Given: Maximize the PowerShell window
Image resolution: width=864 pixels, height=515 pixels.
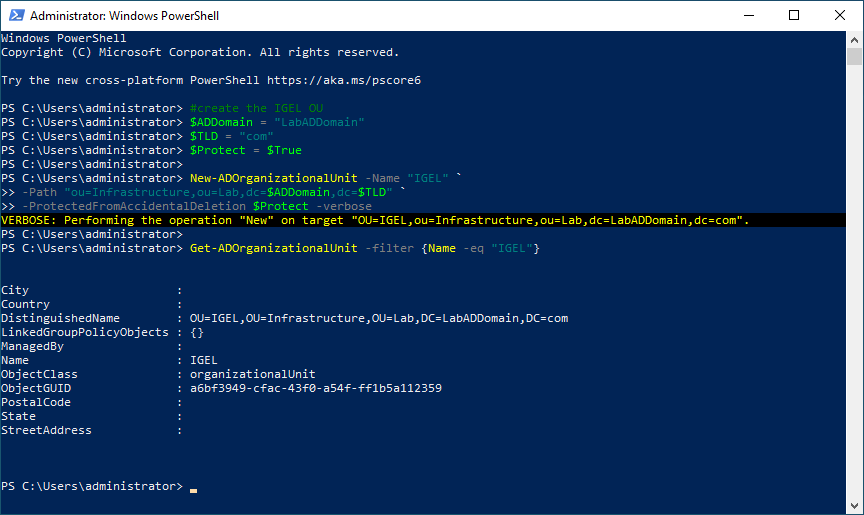Looking at the screenshot, I should [794, 16].
